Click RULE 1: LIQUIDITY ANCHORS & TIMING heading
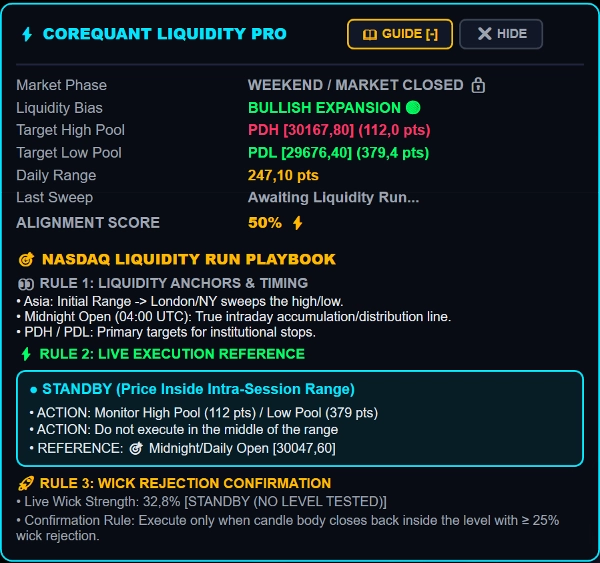 174,283
